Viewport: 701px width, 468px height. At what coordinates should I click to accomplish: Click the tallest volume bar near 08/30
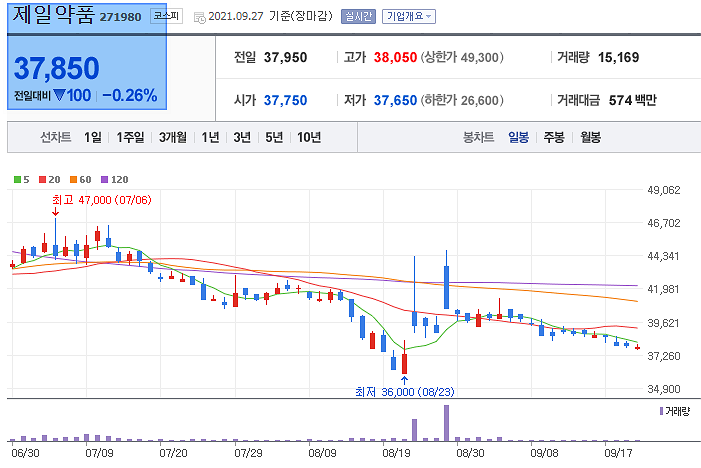(x=446, y=423)
